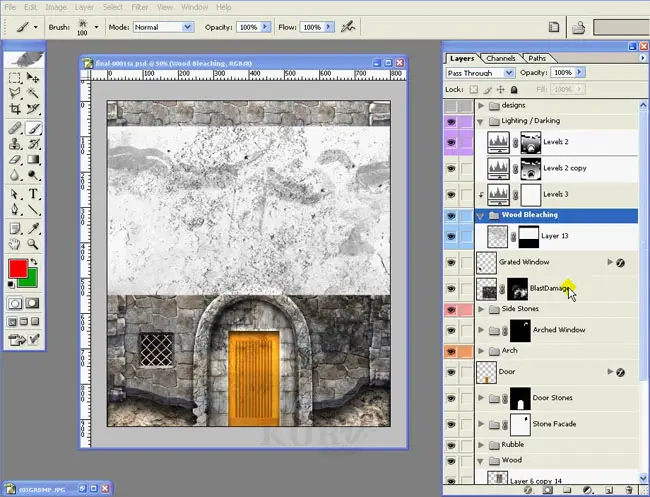Expand the Side Stones group
Screen dimensions: 650x497
pyautogui.click(x=481, y=309)
